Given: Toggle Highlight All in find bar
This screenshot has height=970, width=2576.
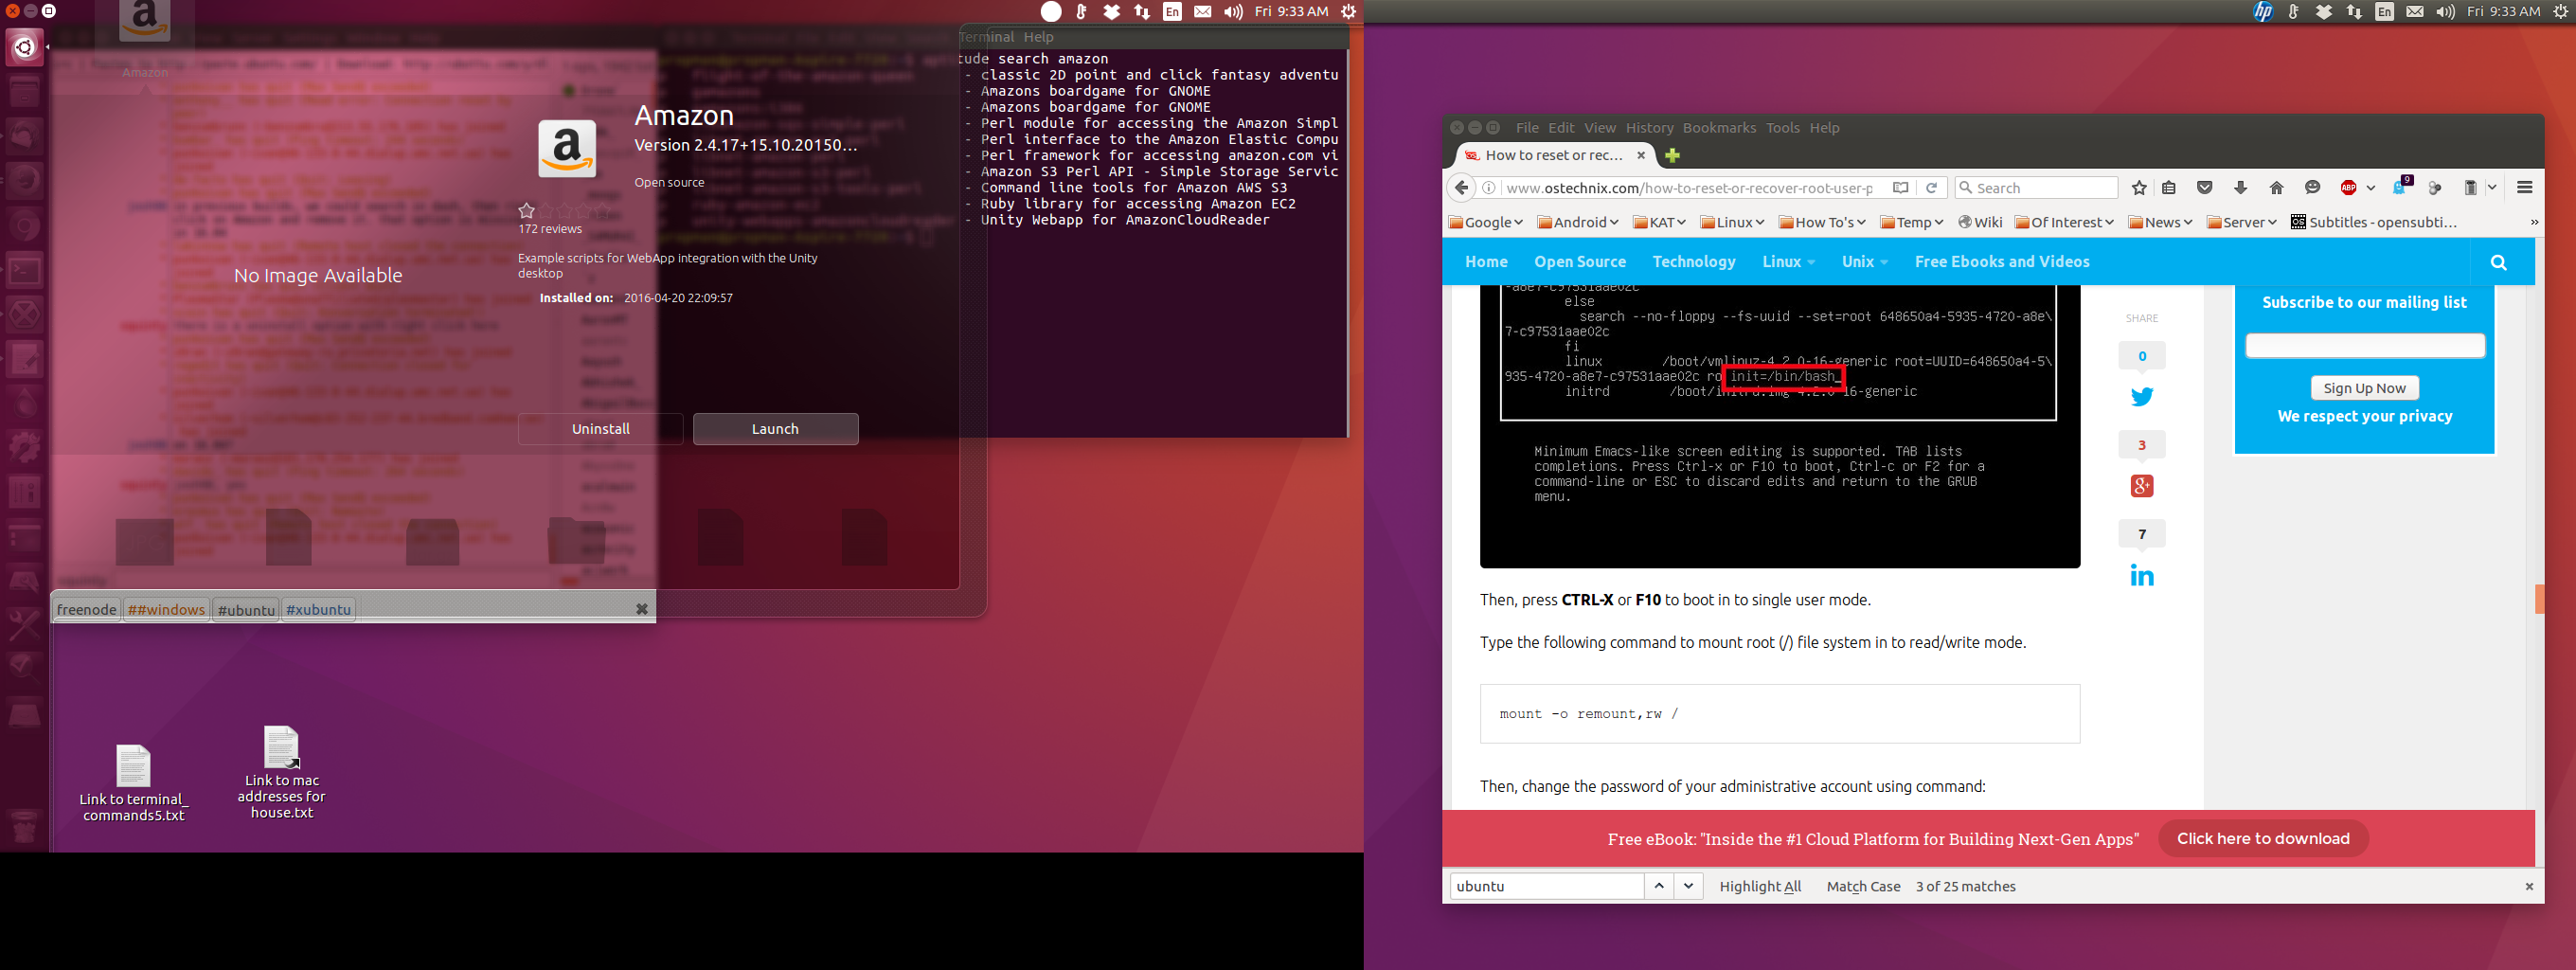Looking at the screenshot, I should click(1760, 887).
